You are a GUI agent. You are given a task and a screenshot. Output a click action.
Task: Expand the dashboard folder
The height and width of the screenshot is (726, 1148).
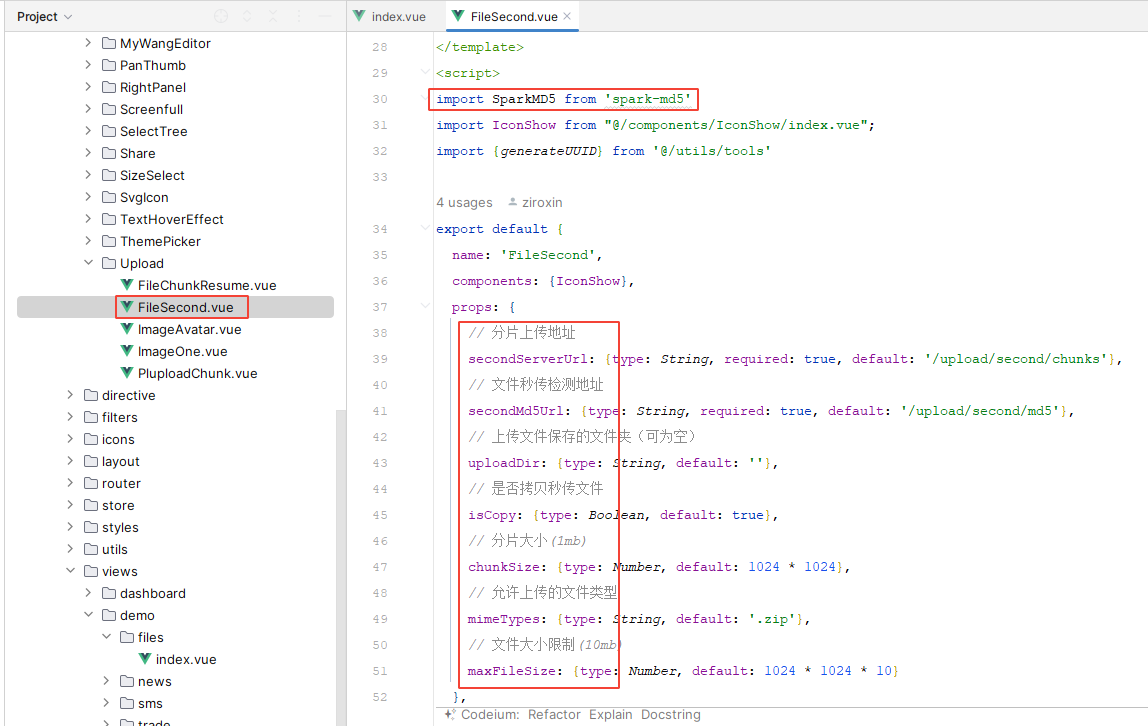(88, 593)
